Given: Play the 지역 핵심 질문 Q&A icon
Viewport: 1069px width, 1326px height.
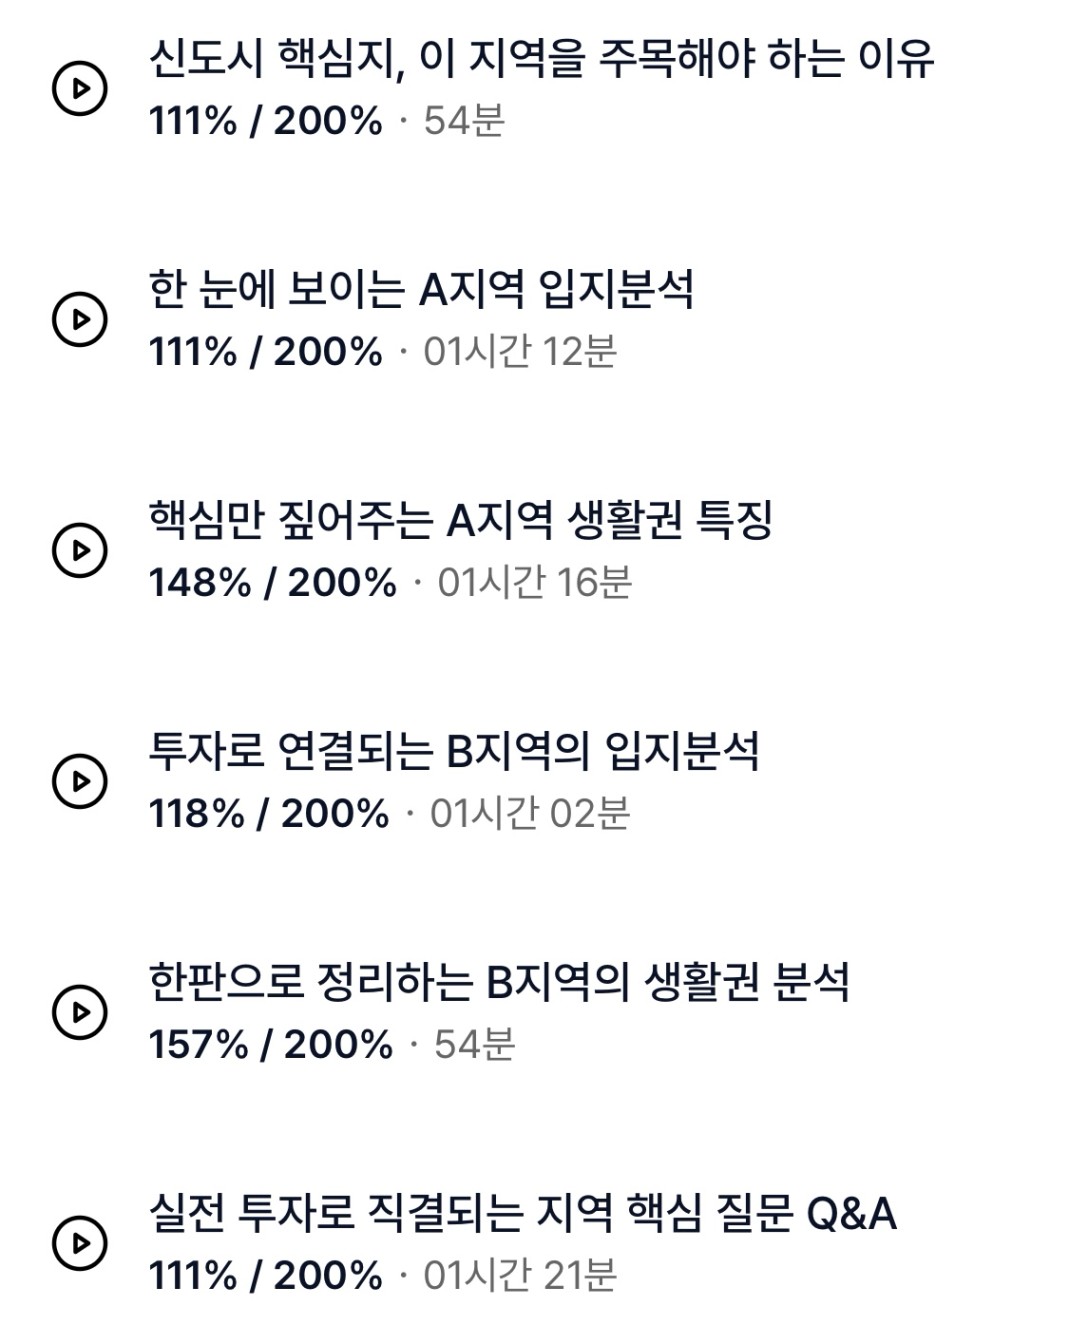Looking at the screenshot, I should 79,1244.
